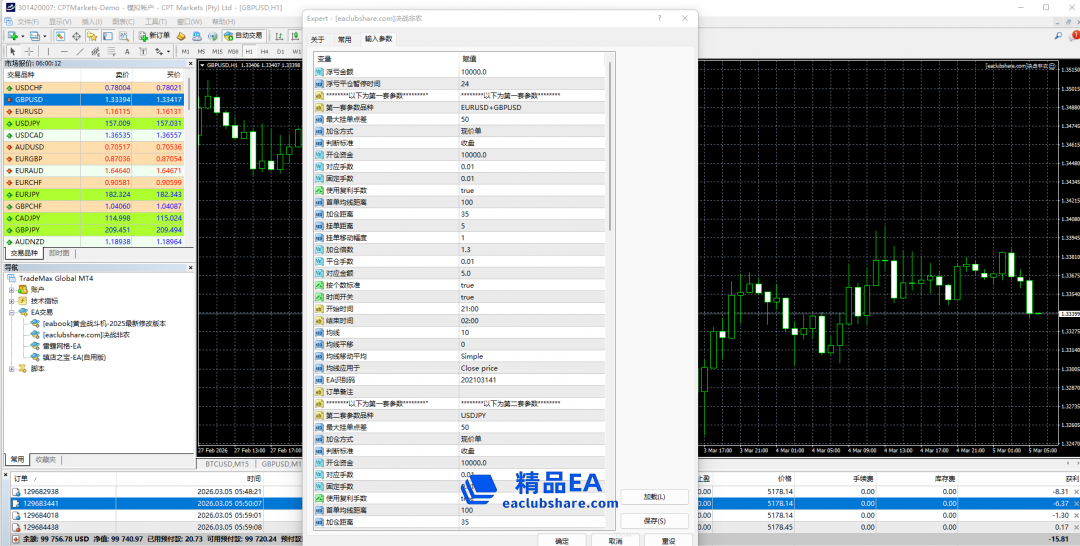Expand the 脚本 node in navigator
This screenshot has width=1080, height=546.
pos(13,368)
